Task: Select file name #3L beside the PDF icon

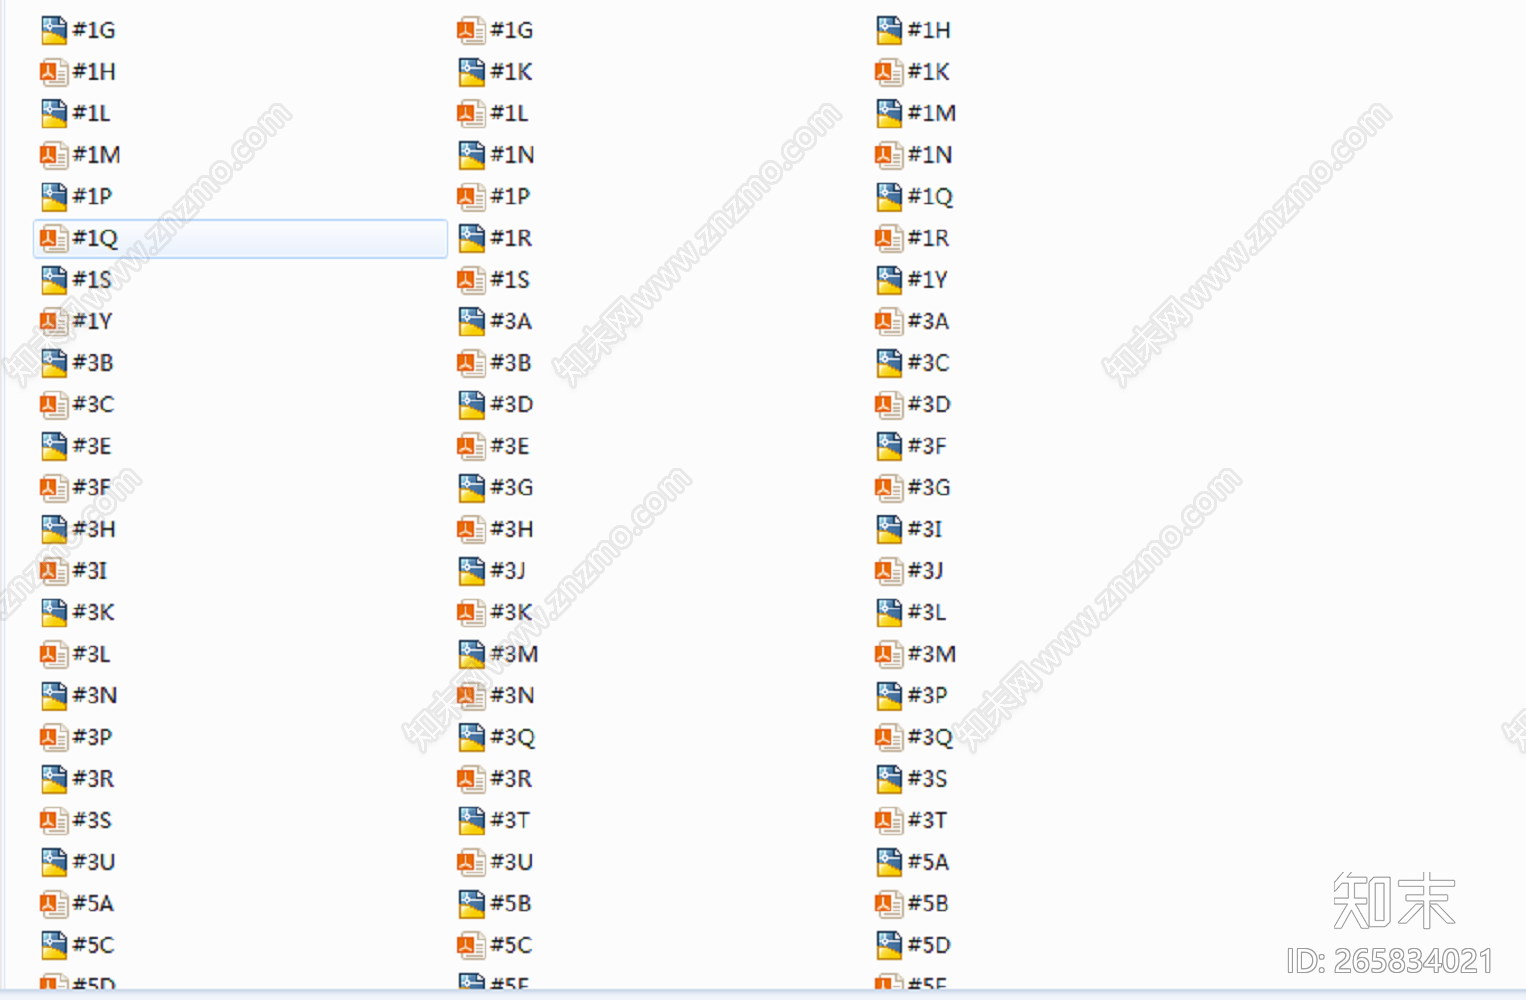Action: [x=92, y=654]
